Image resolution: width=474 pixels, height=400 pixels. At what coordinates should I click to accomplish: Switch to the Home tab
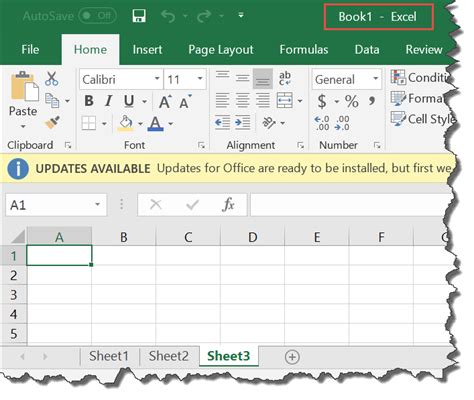pyautogui.click(x=90, y=49)
